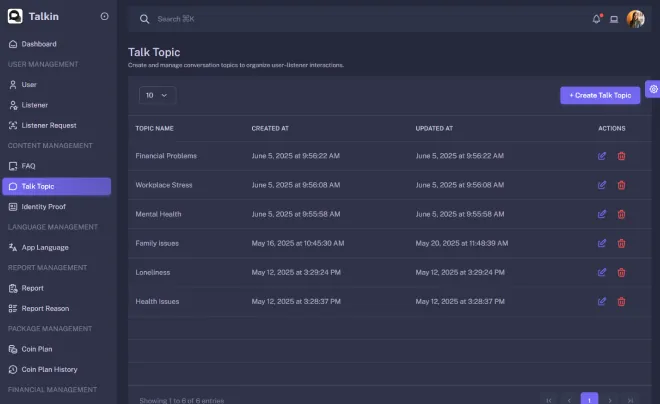Open Coin Plan History page
This screenshot has width=660, height=404.
coord(56,369)
